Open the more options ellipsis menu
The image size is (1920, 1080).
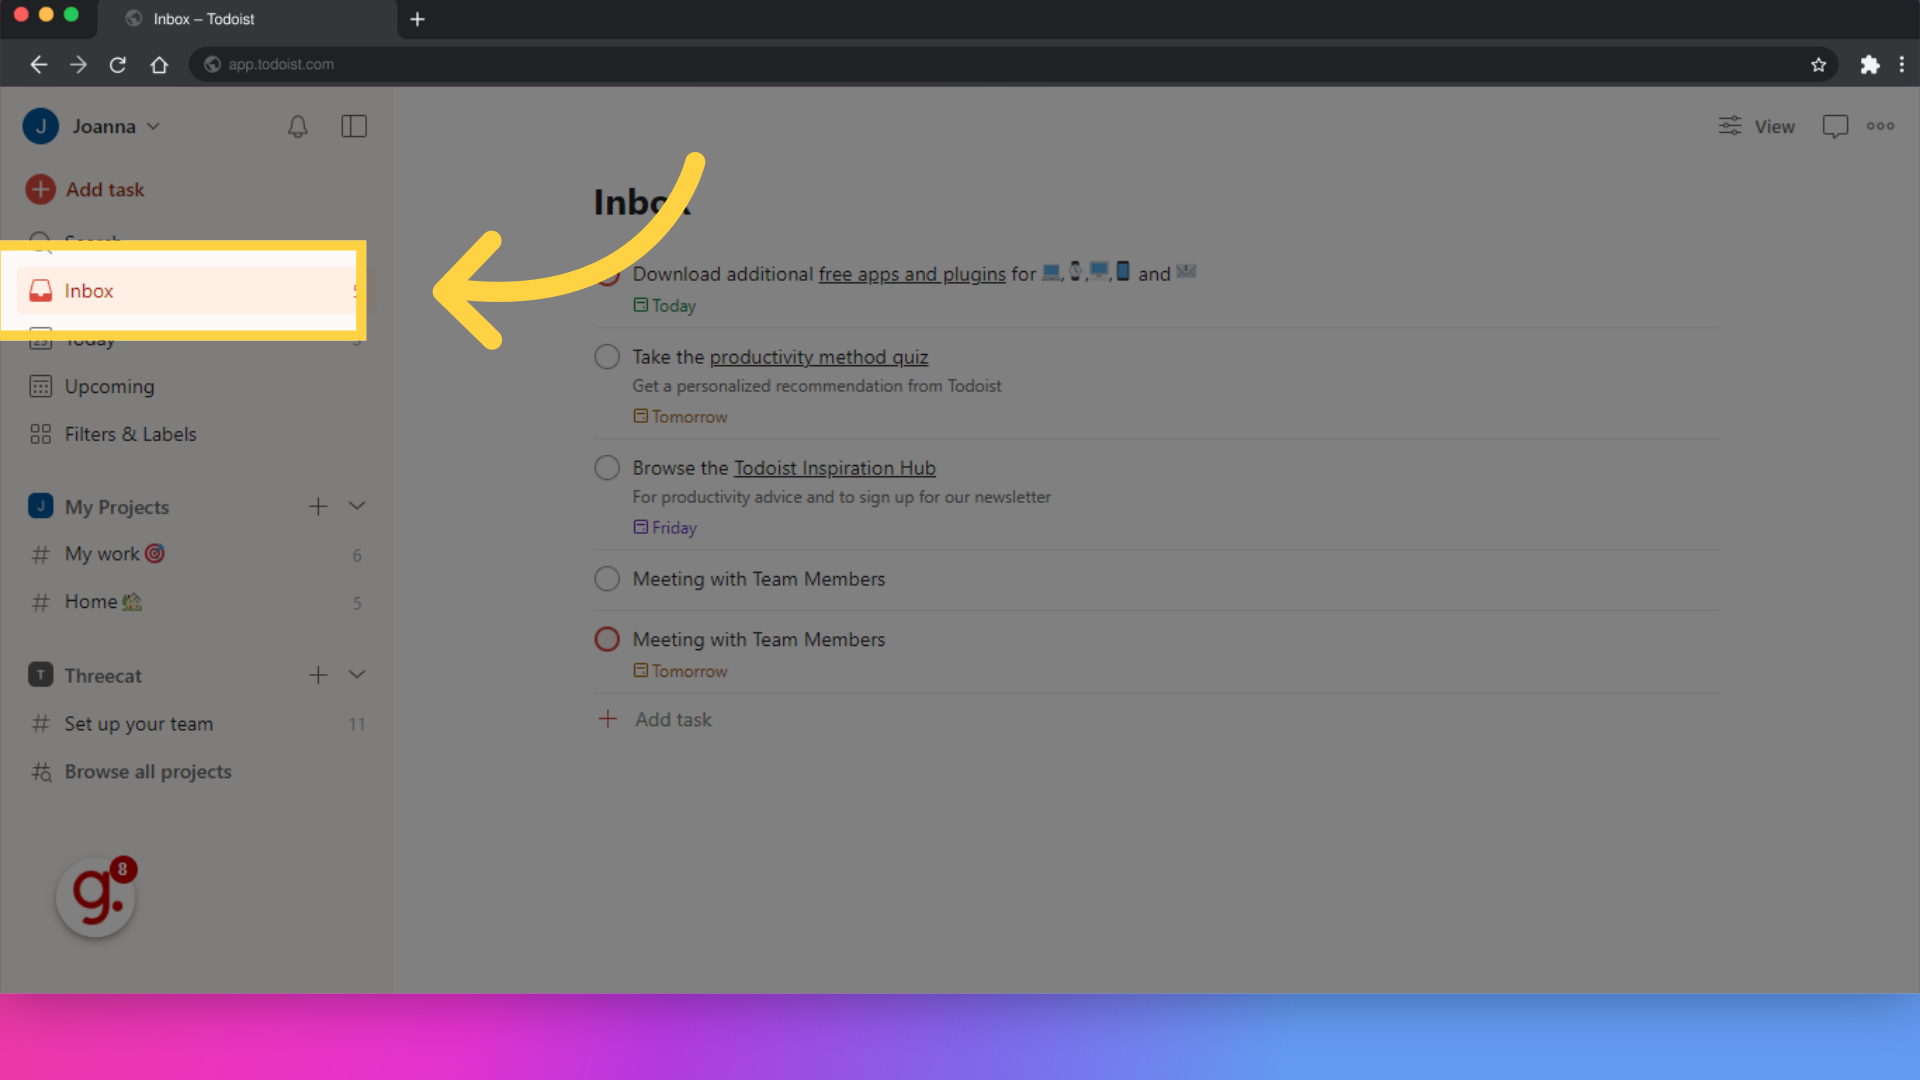tap(1880, 127)
